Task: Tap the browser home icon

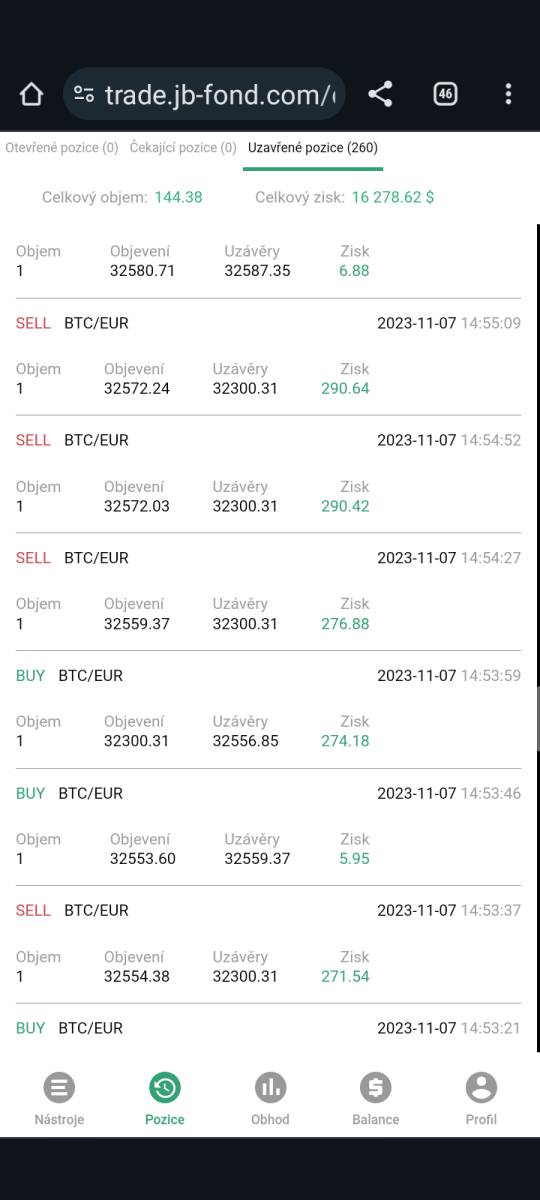Action: [31, 95]
